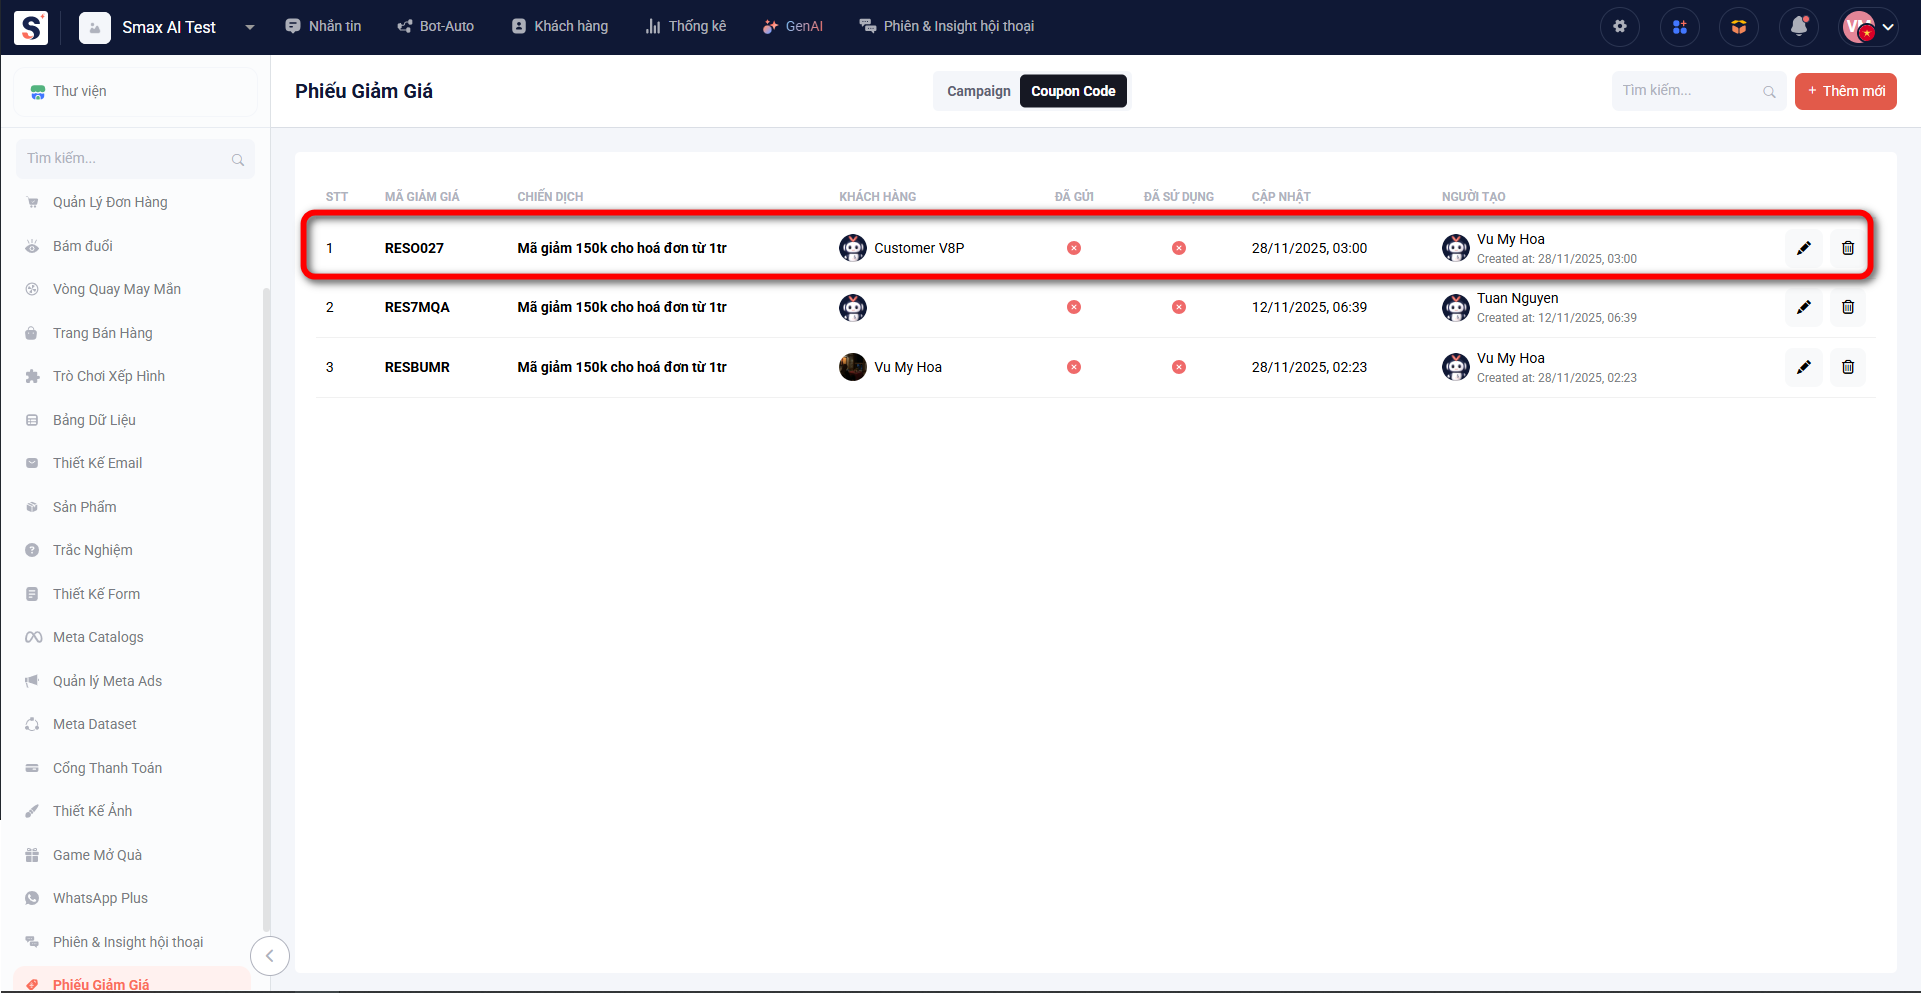Image resolution: width=1921 pixels, height=993 pixels.
Task: Expand the Smax AI Test workspace dropdown
Action: click(249, 27)
